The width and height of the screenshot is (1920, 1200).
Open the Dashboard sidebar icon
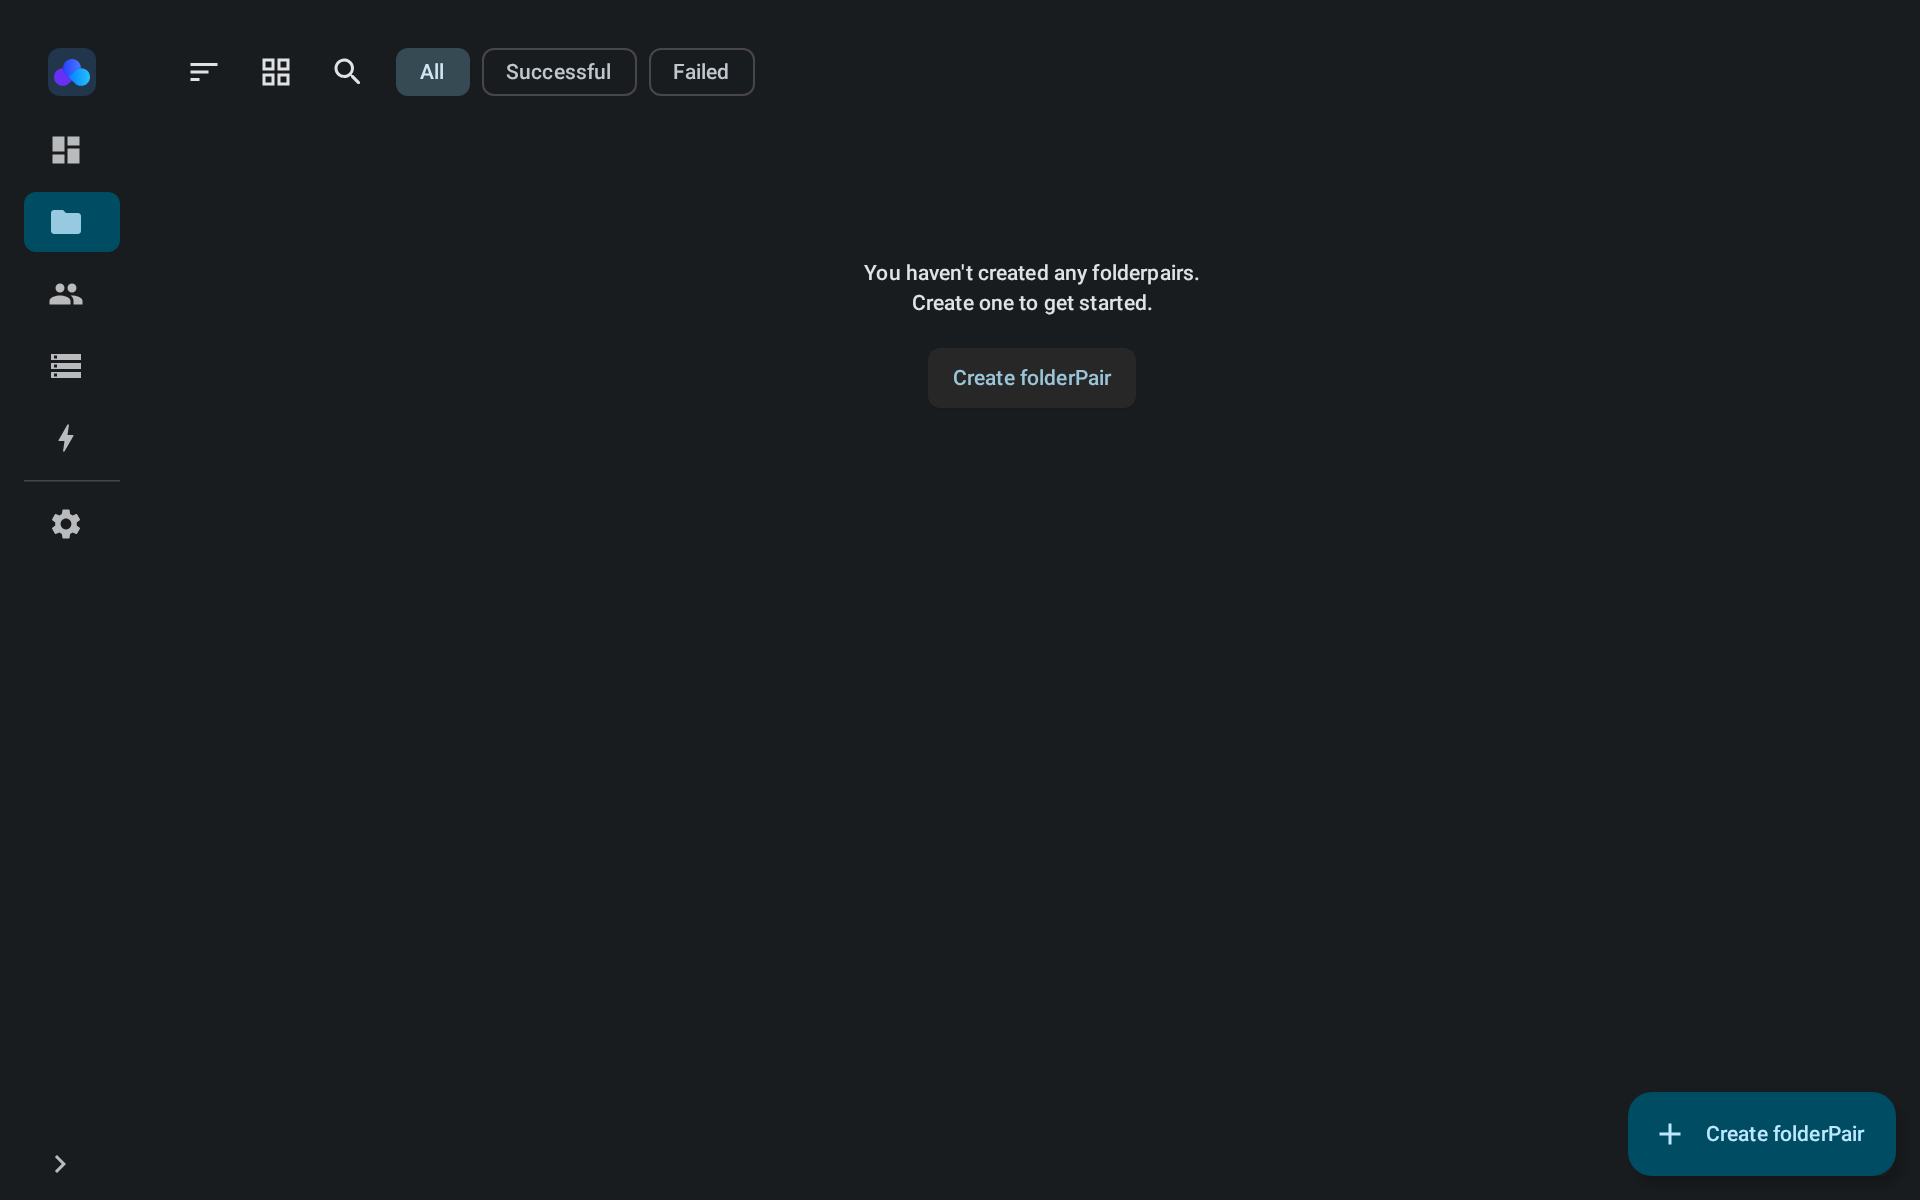click(66, 150)
